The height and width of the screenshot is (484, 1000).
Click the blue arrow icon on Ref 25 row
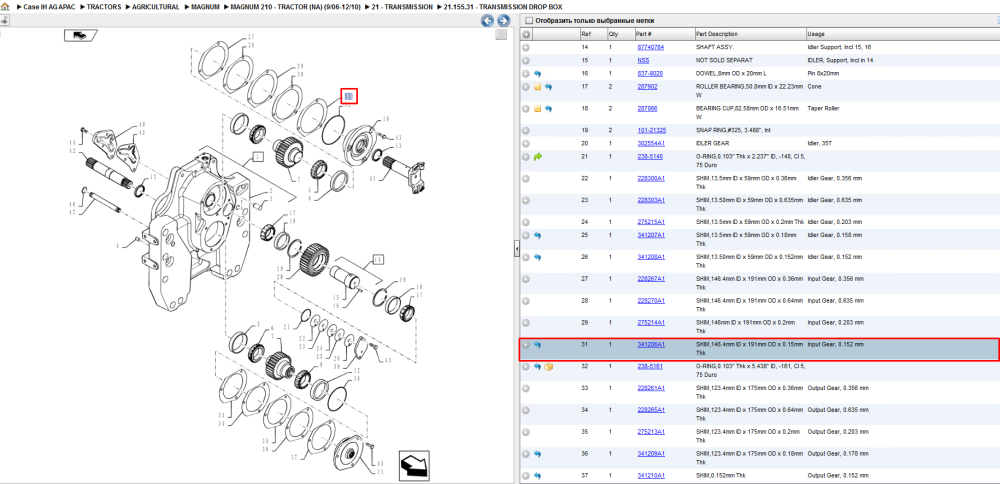click(x=538, y=235)
